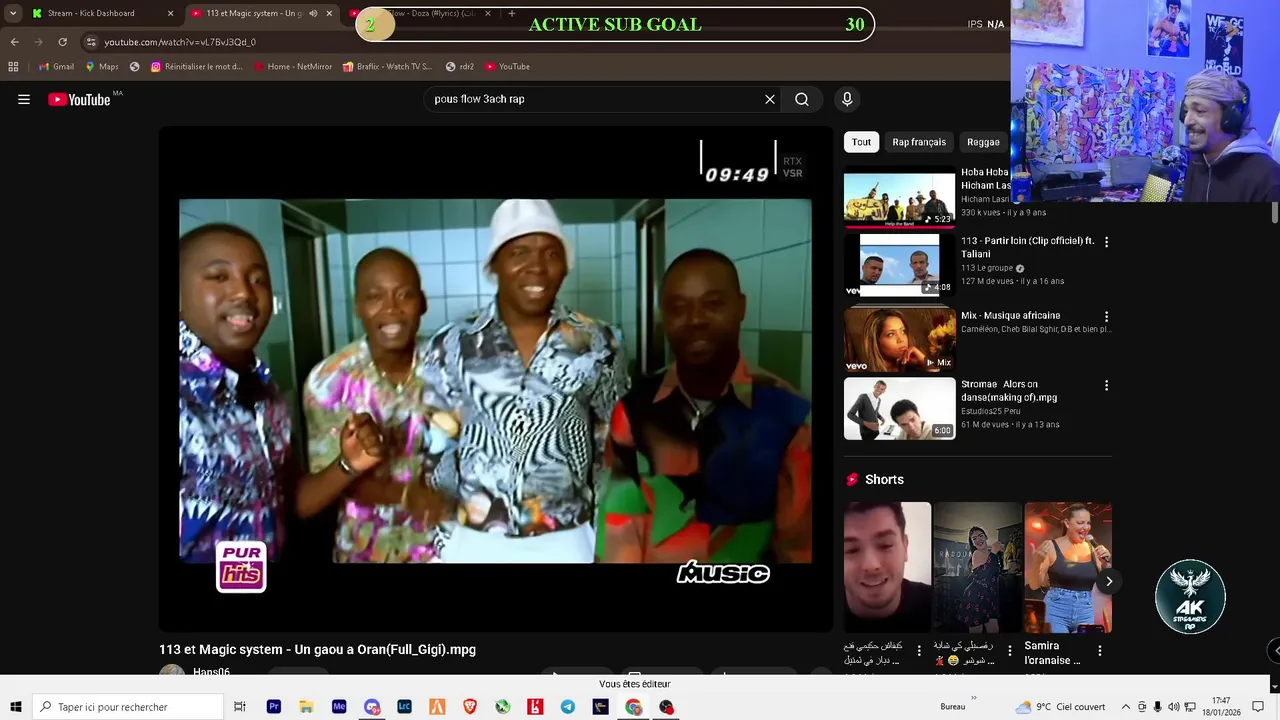1280x720 pixels.
Task: Open File Explorer from the taskbar
Action: 306,707
